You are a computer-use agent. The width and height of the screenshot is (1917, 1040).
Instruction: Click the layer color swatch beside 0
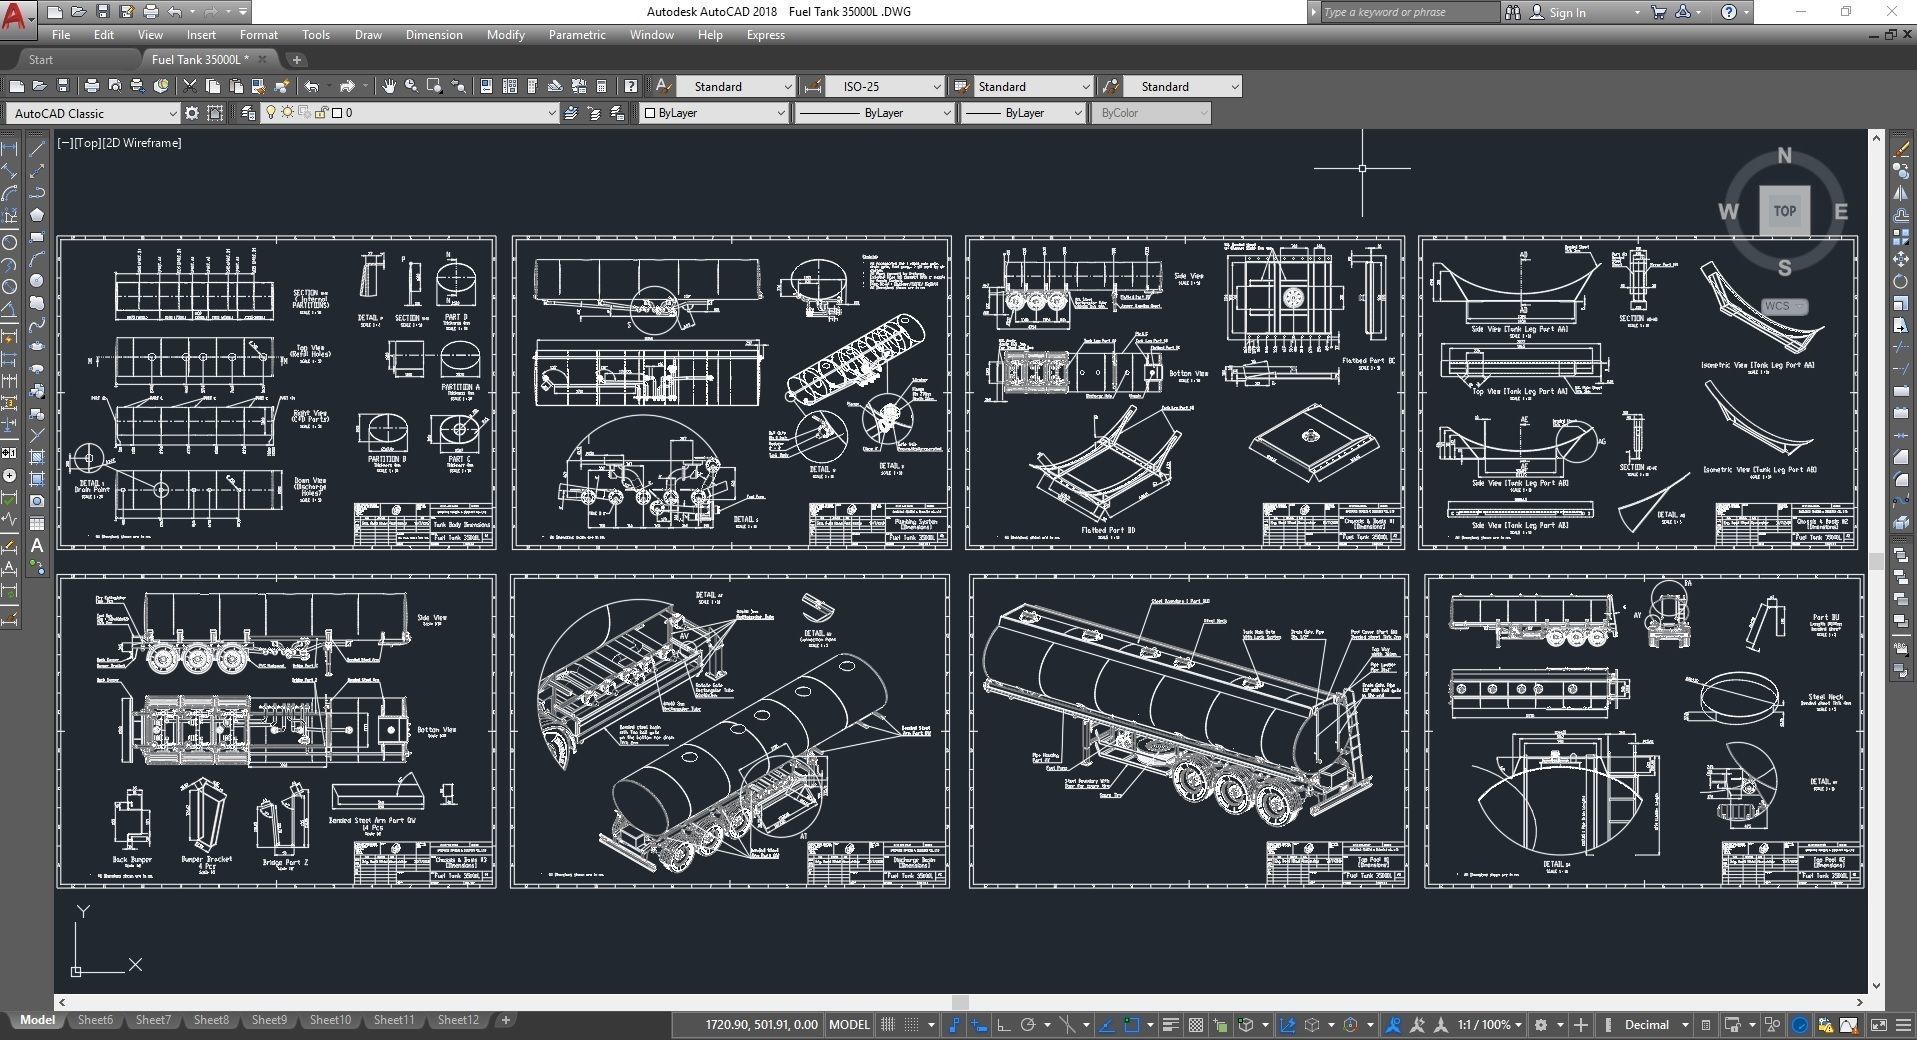337,113
